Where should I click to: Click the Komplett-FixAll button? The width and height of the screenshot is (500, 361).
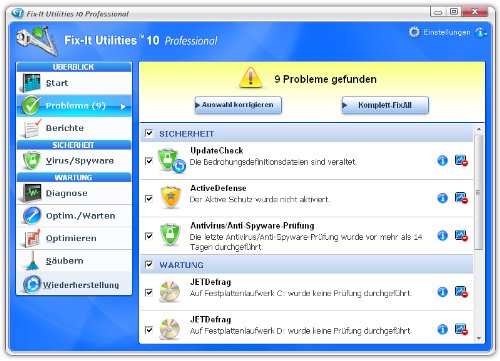coord(385,105)
